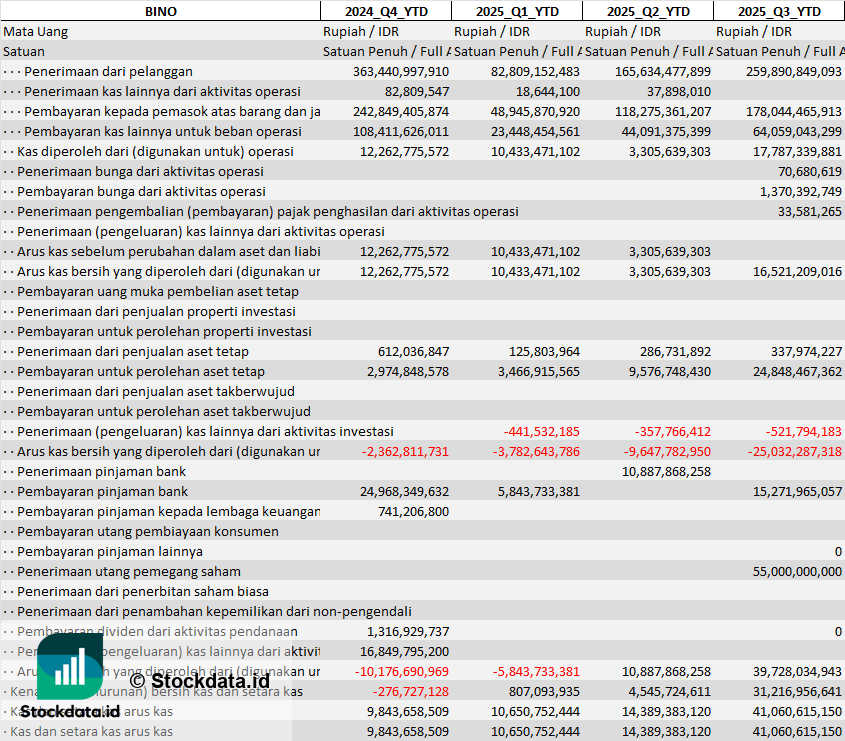The width and height of the screenshot is (845, 741).
Task: Select the 55,000,000,000 shareholder loan cell
Action: coord(796,571)
